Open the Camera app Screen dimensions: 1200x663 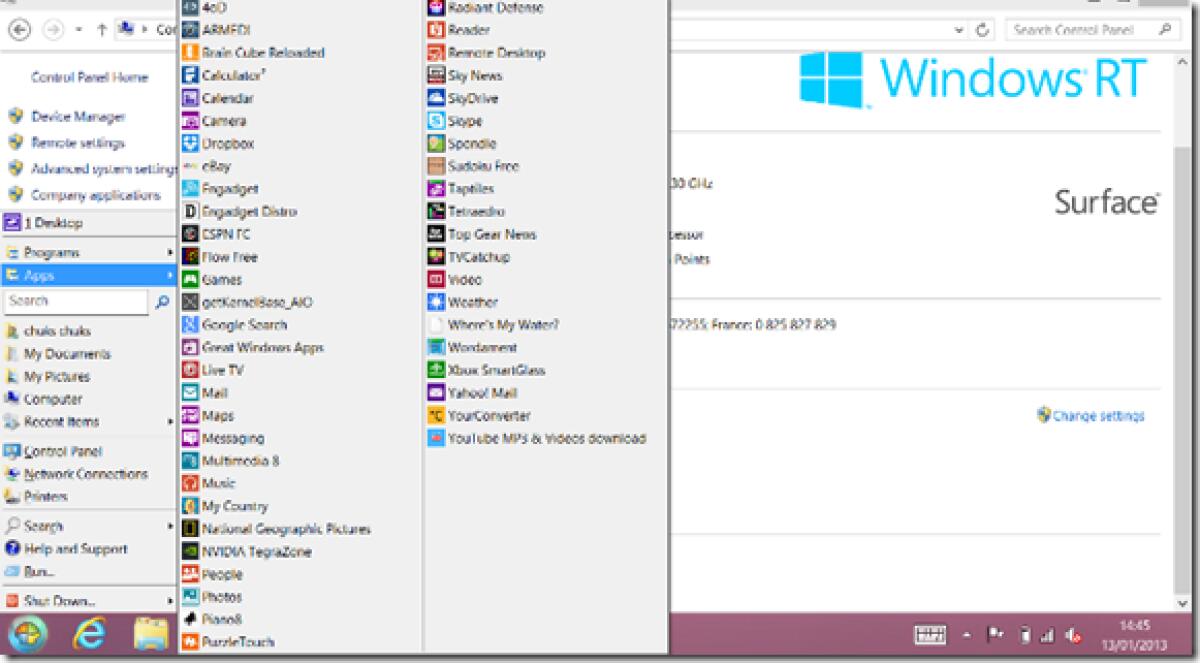222,123
